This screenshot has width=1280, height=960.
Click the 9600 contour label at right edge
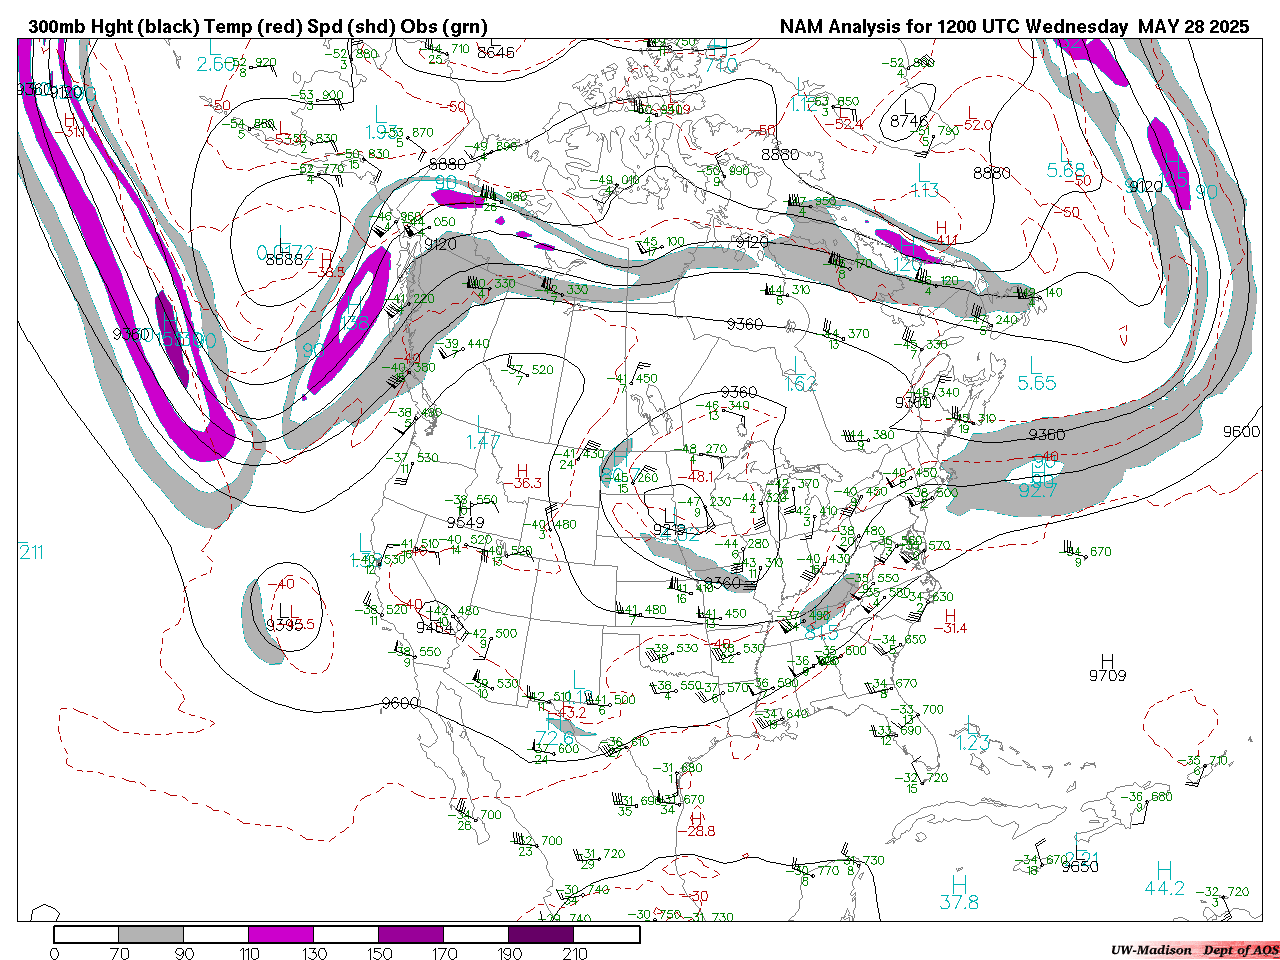(1241, 431)
